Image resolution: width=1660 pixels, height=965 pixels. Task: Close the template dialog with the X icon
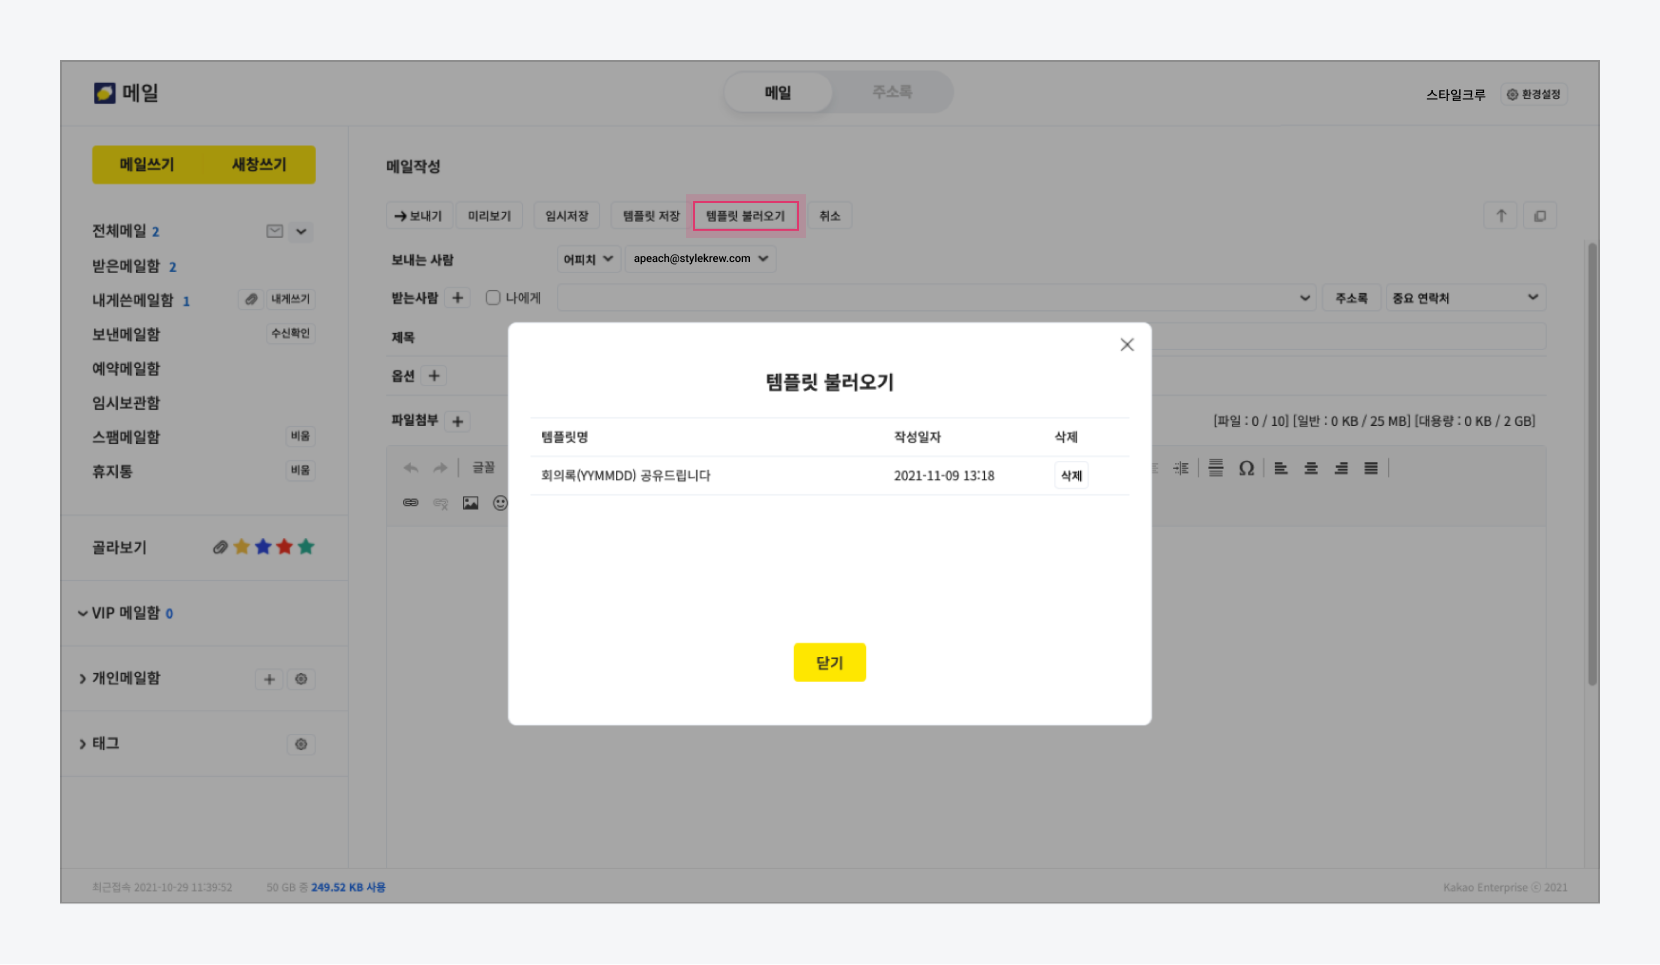1127,345
